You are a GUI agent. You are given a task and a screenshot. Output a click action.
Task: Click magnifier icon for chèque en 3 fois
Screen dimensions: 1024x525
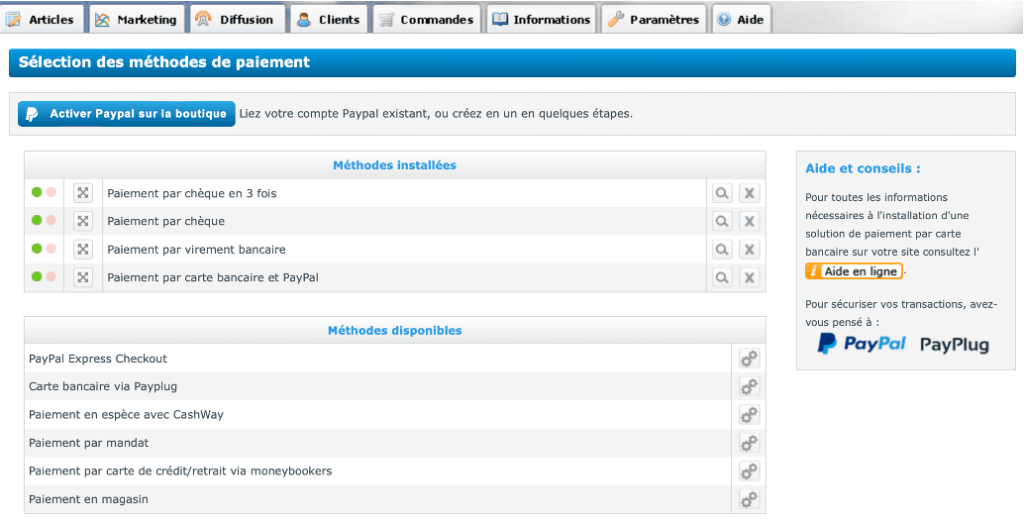[x=721, y=193]
